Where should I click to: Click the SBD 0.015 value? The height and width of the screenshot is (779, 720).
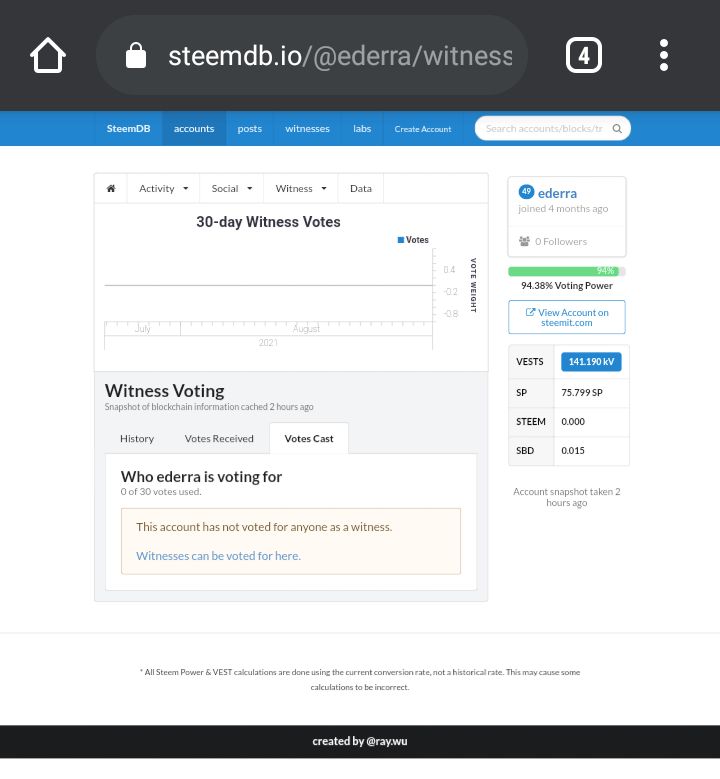(x=573, y=451)
